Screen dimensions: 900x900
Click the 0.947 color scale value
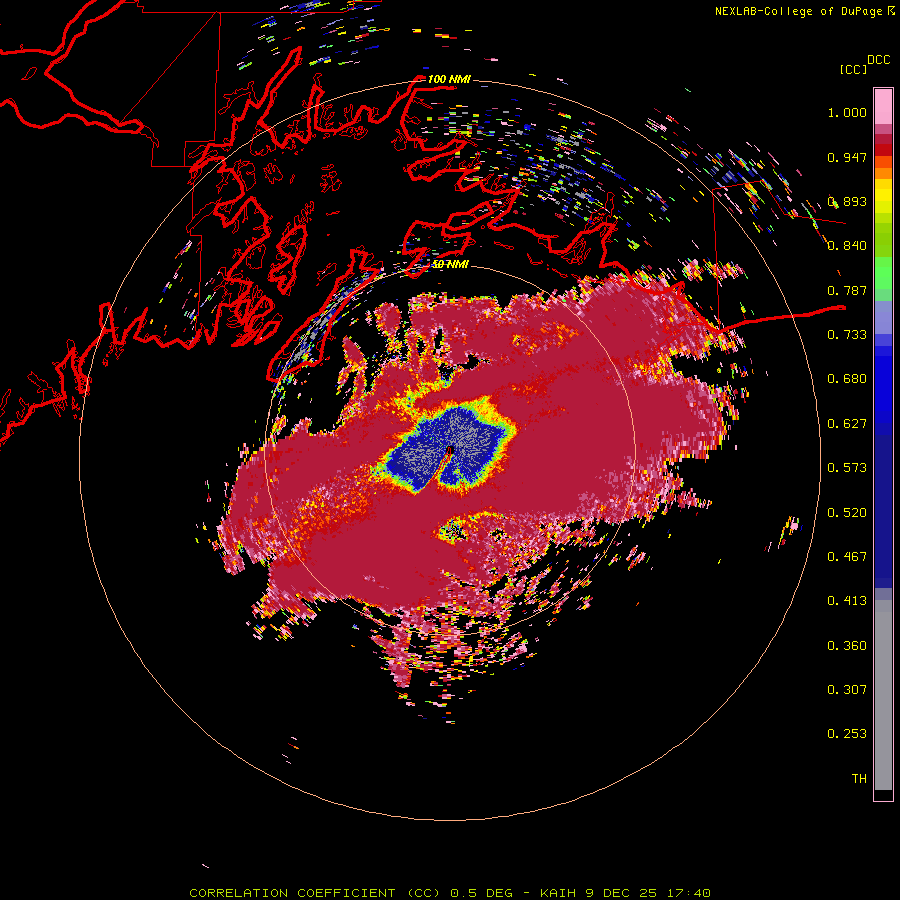click(x=847, y=157)
